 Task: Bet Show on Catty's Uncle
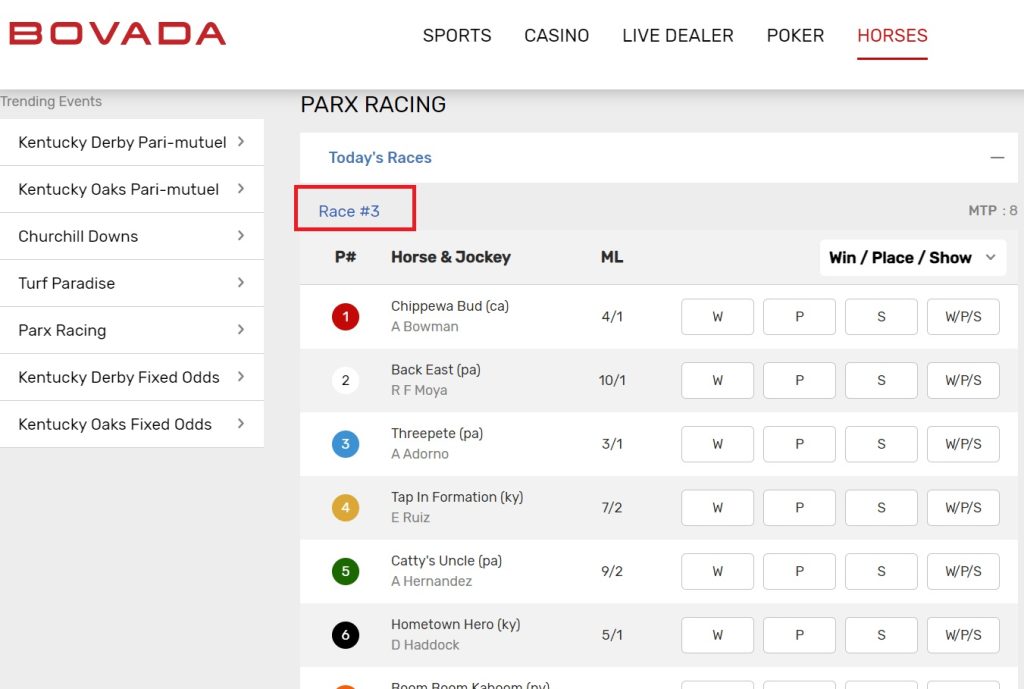pos(881,571)
